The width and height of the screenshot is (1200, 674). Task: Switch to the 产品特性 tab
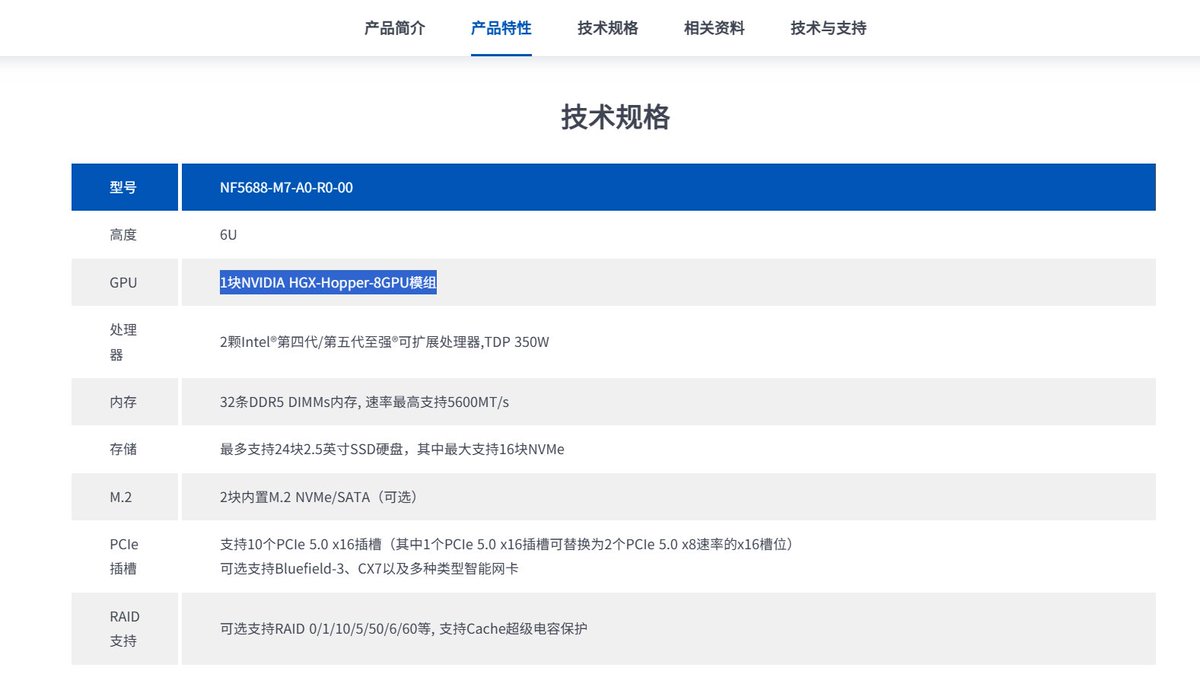[x=501, y=28]
